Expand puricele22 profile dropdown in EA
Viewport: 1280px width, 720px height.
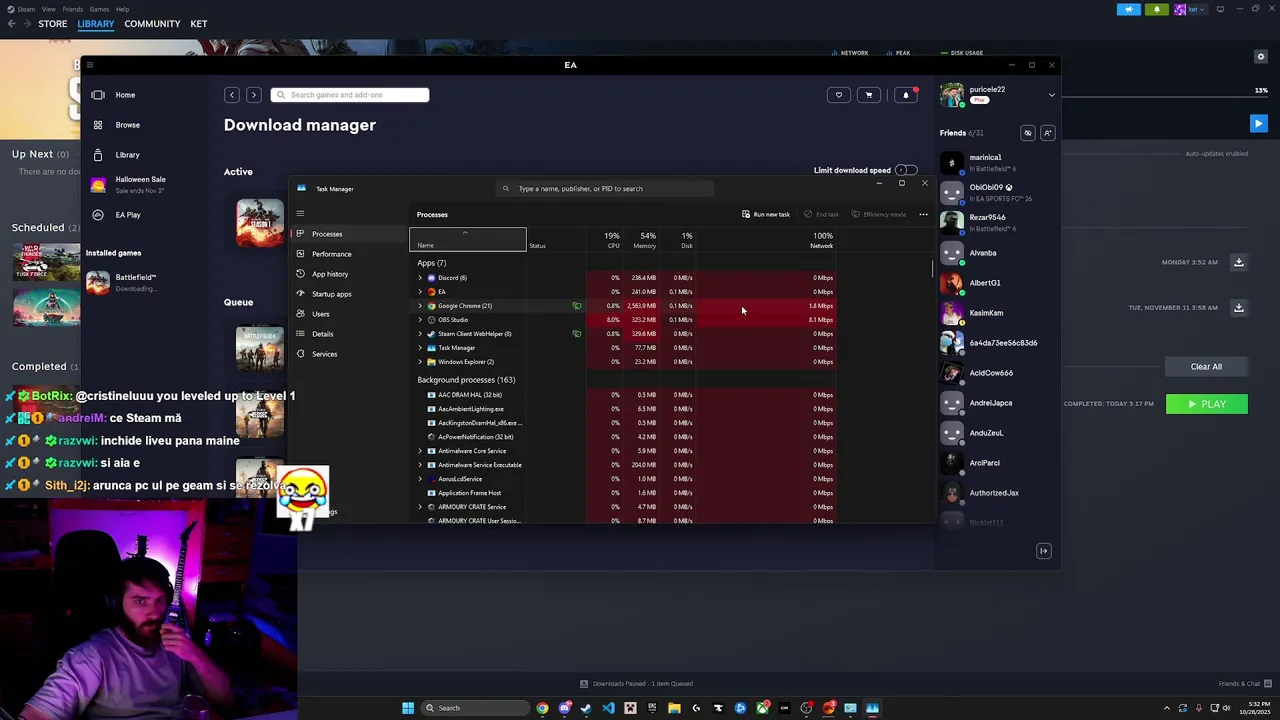(1051, 95)
